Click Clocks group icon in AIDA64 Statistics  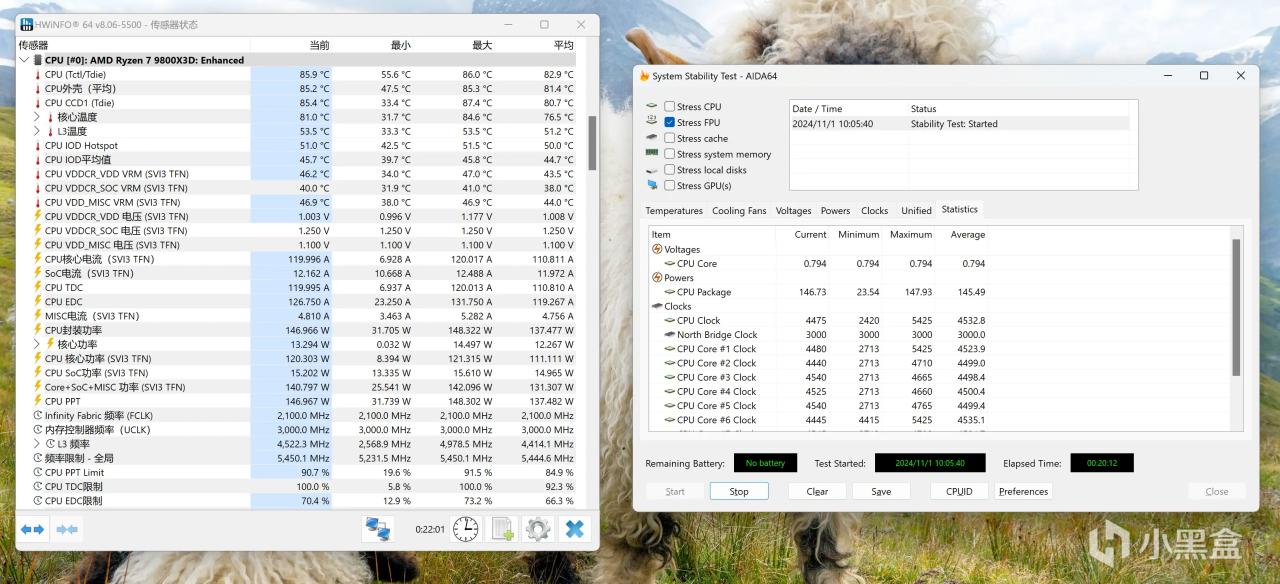(x=657, y=306)
